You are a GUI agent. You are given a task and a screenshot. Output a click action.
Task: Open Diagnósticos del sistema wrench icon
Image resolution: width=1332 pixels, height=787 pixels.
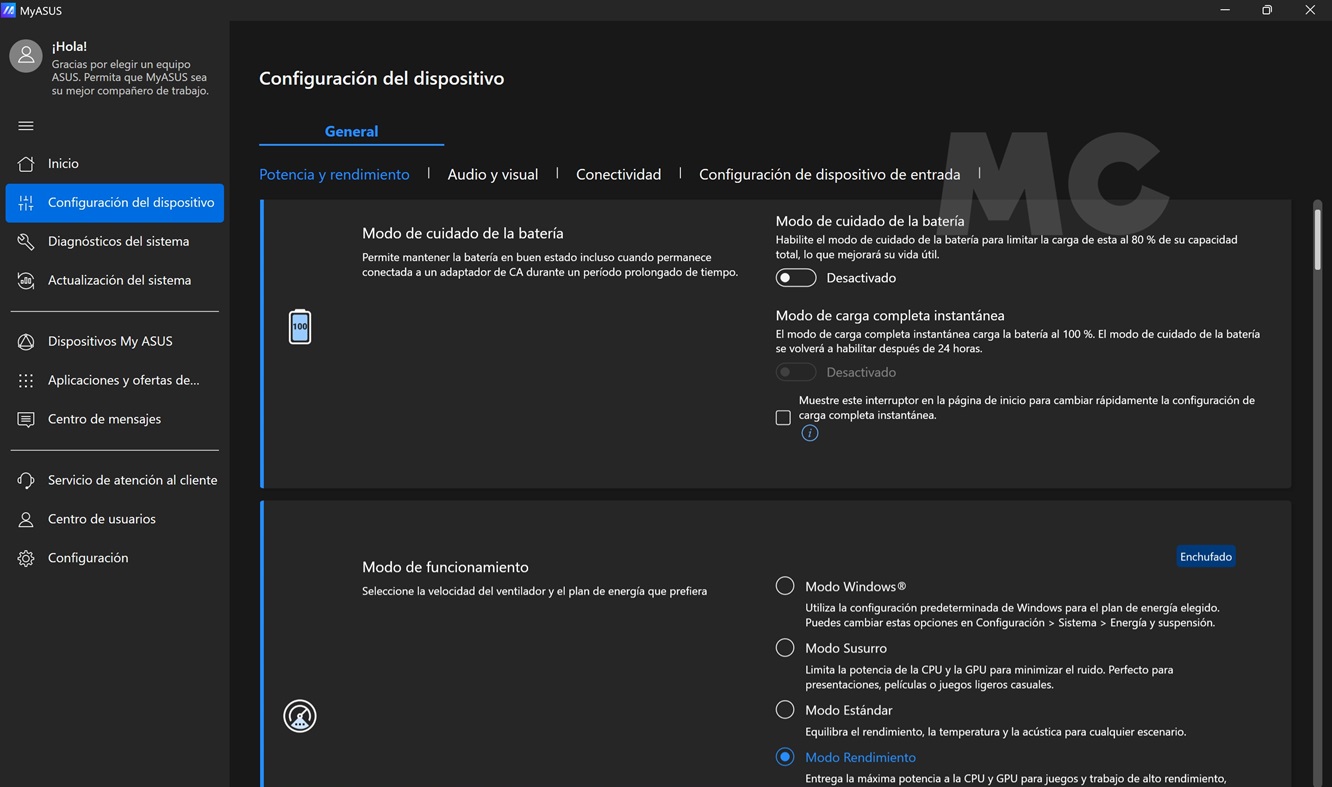coord(26,242)
